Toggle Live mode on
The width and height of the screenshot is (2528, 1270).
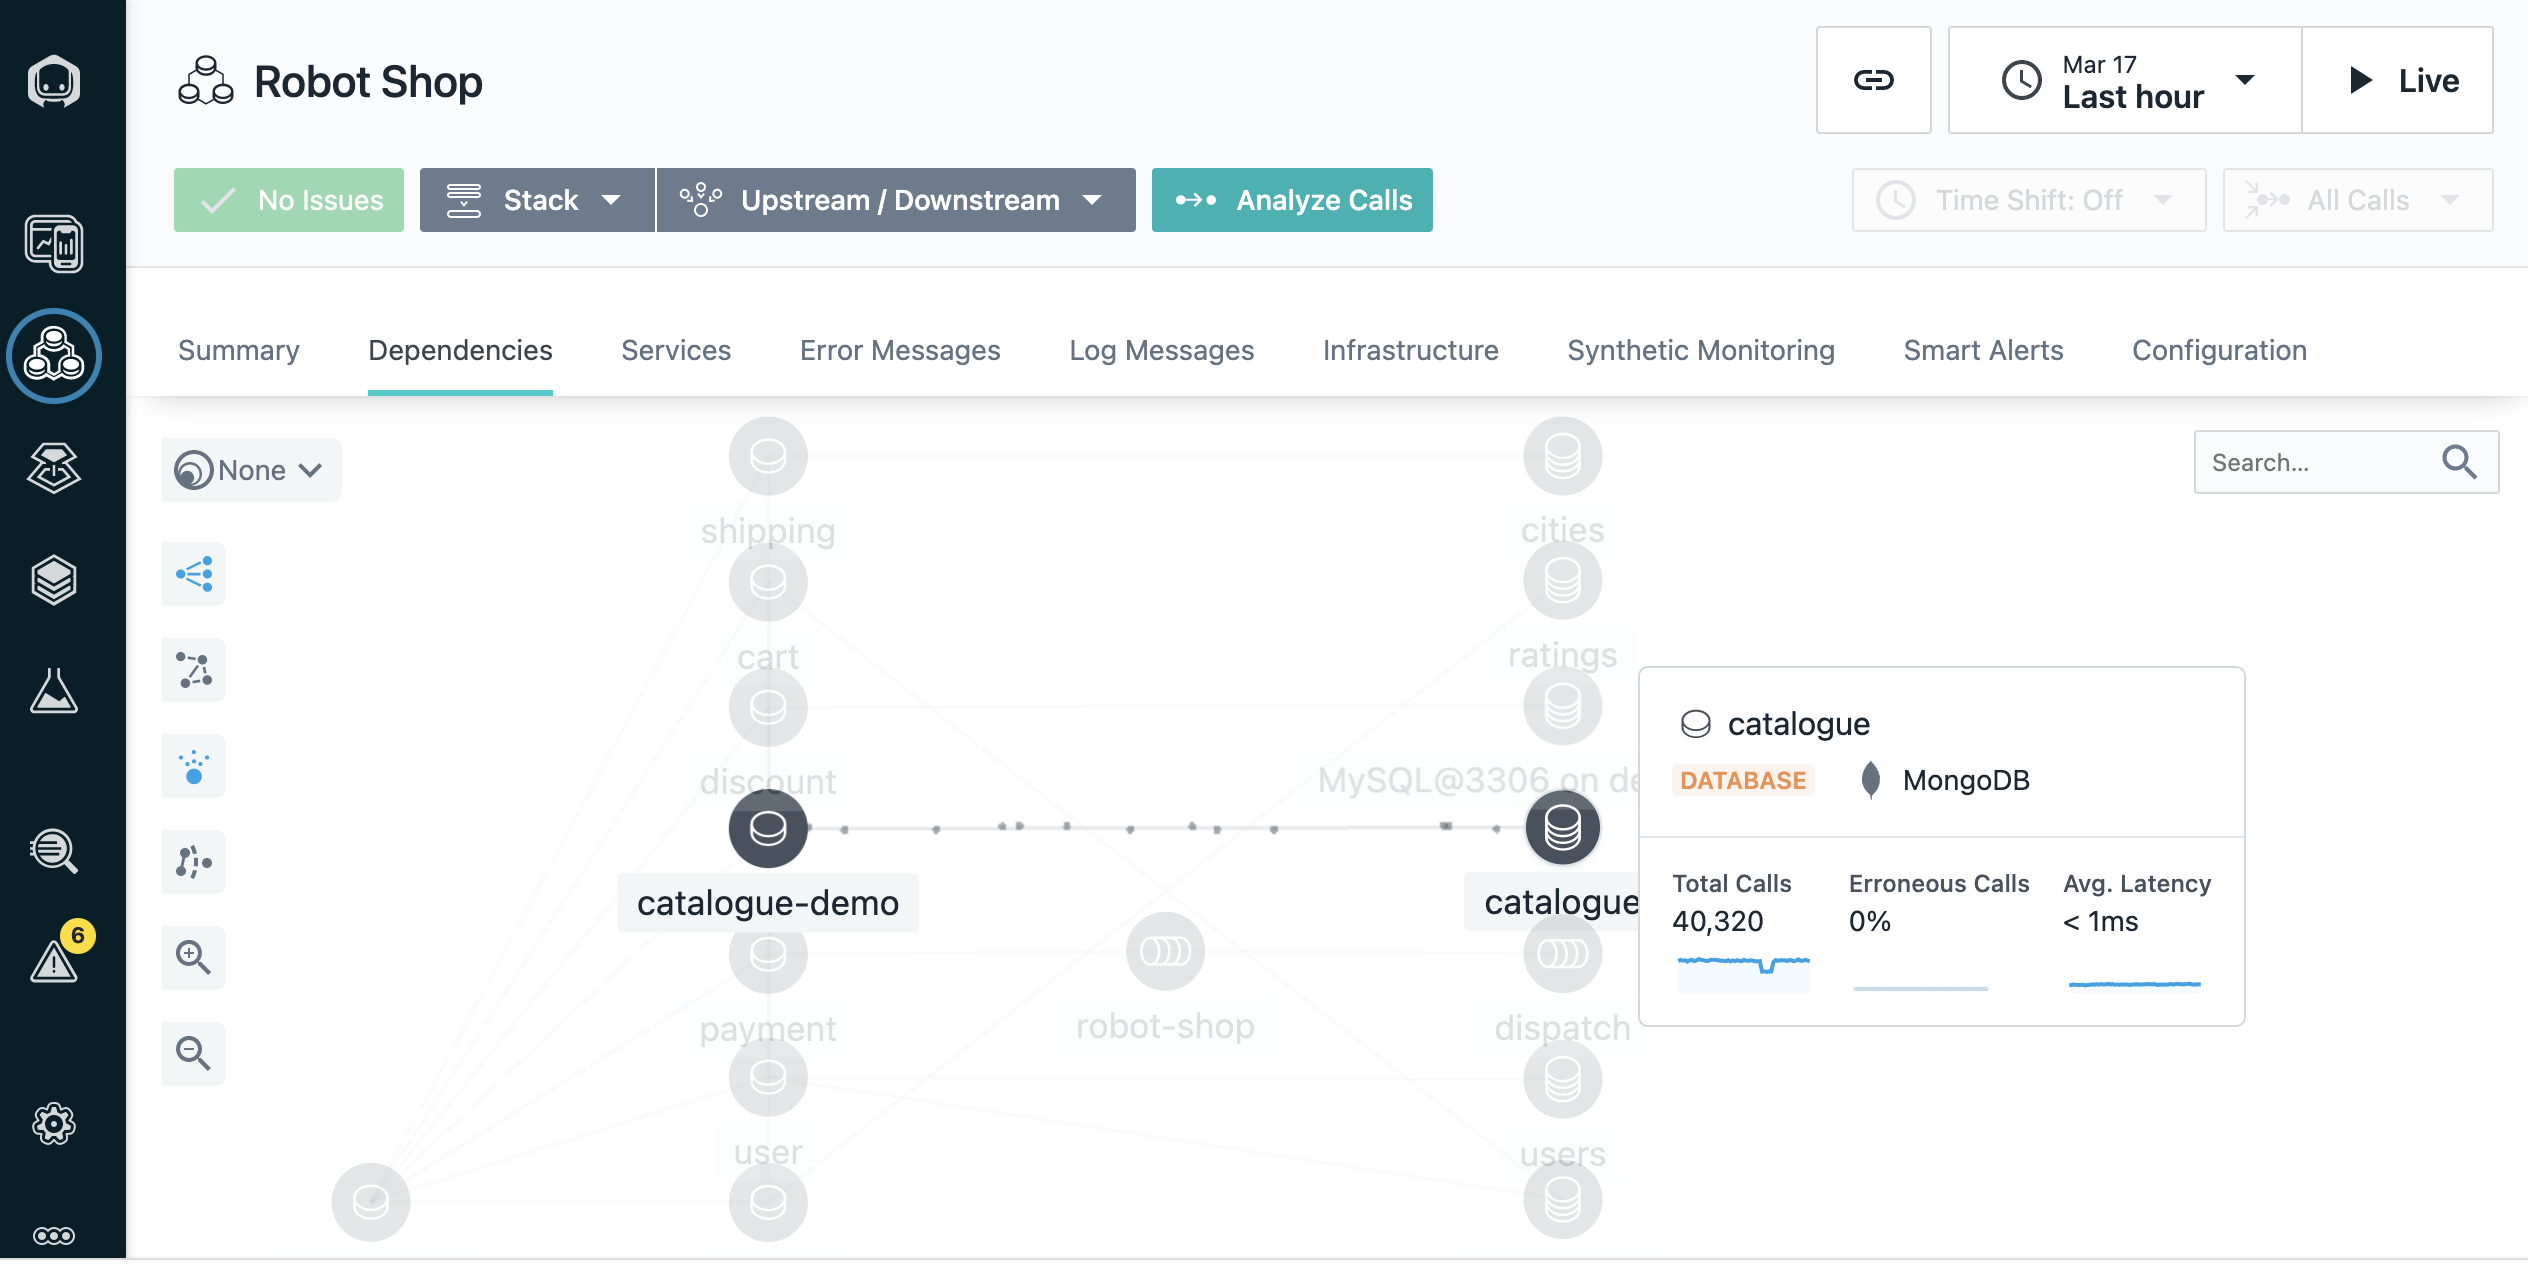click(x=2398, y=80)
